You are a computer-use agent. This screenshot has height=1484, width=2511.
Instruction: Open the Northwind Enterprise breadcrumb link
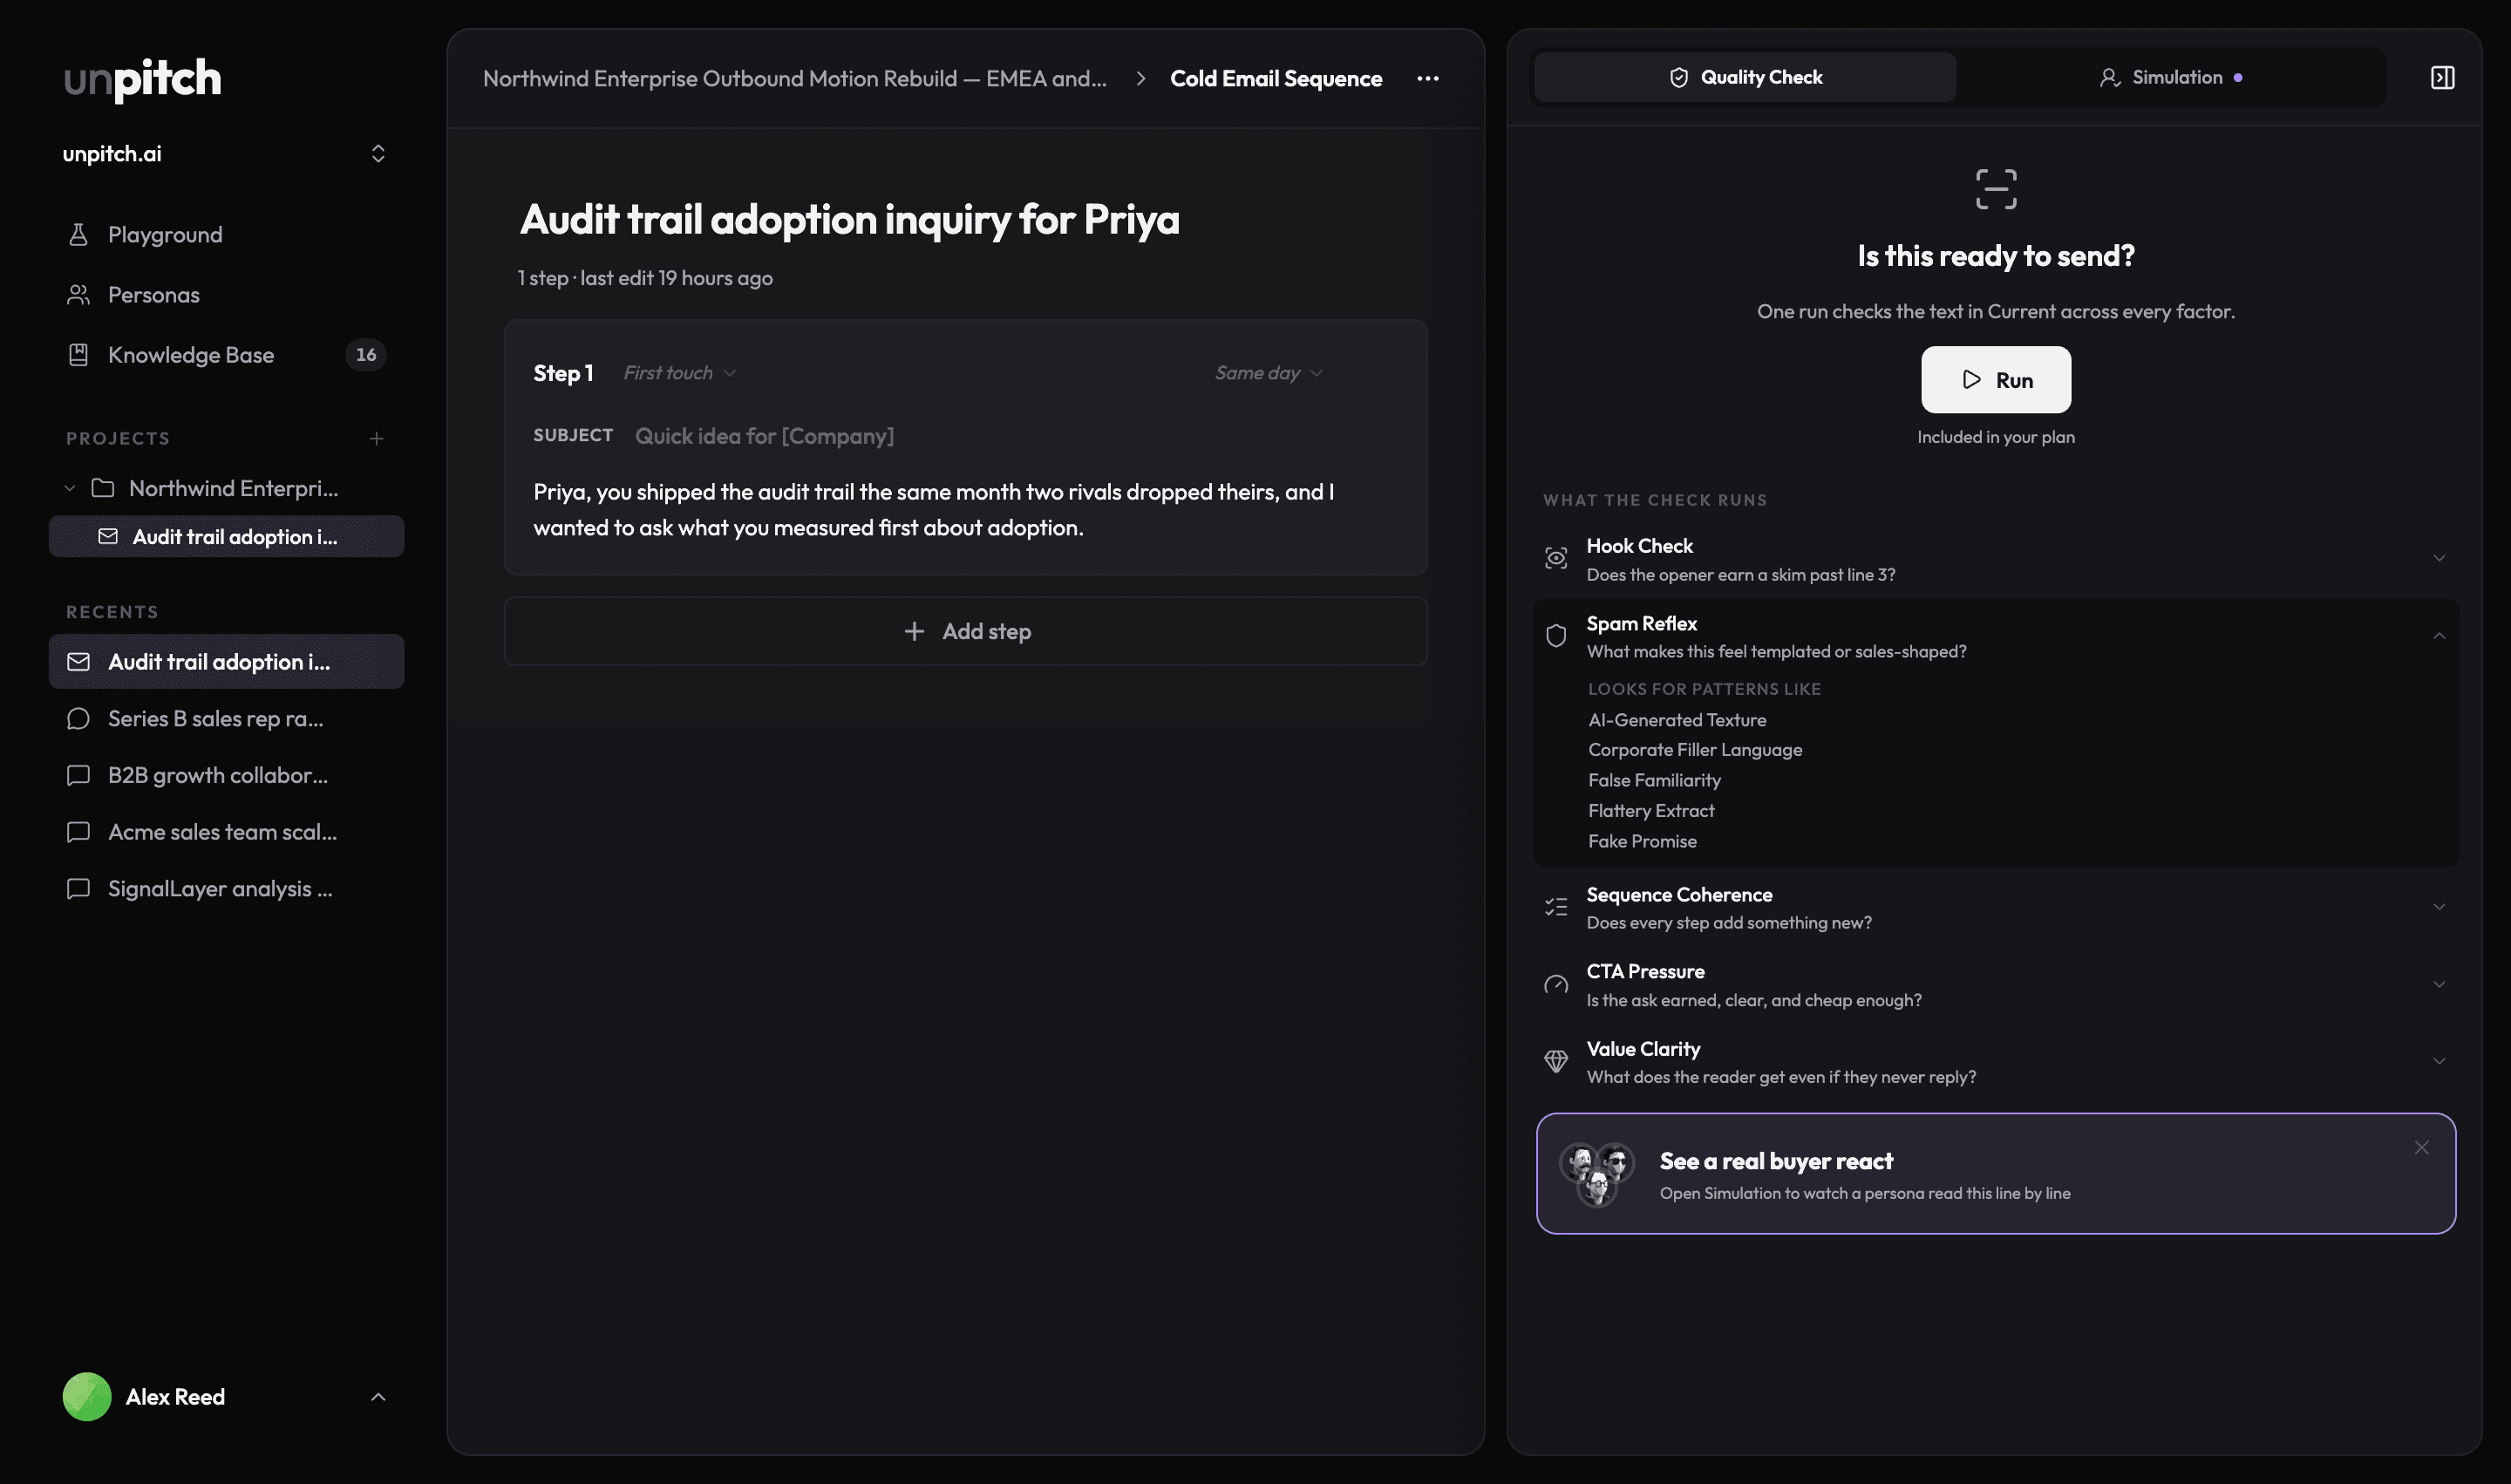(x=795, y=78)
